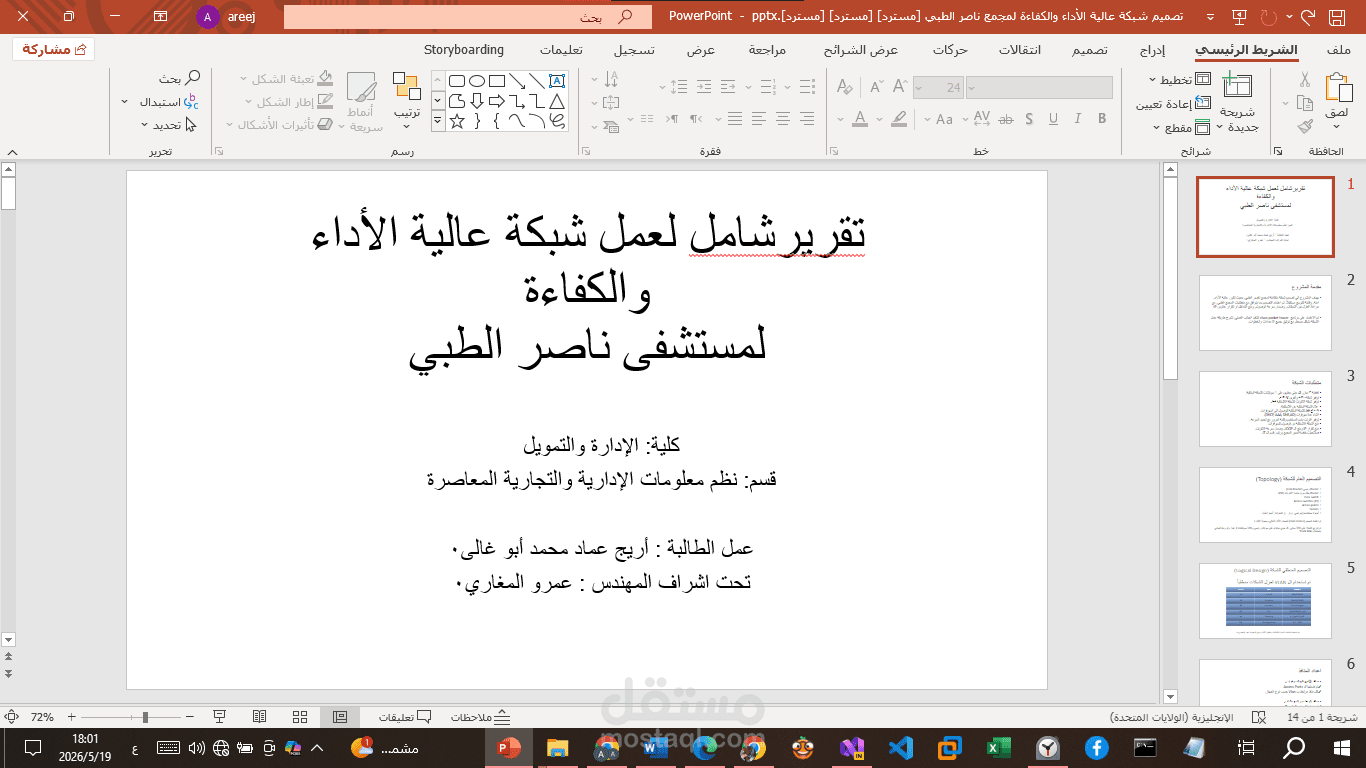Click the text highlight color pen
The height and width of the screenshot is (768, 1366).
coord(899,119)
